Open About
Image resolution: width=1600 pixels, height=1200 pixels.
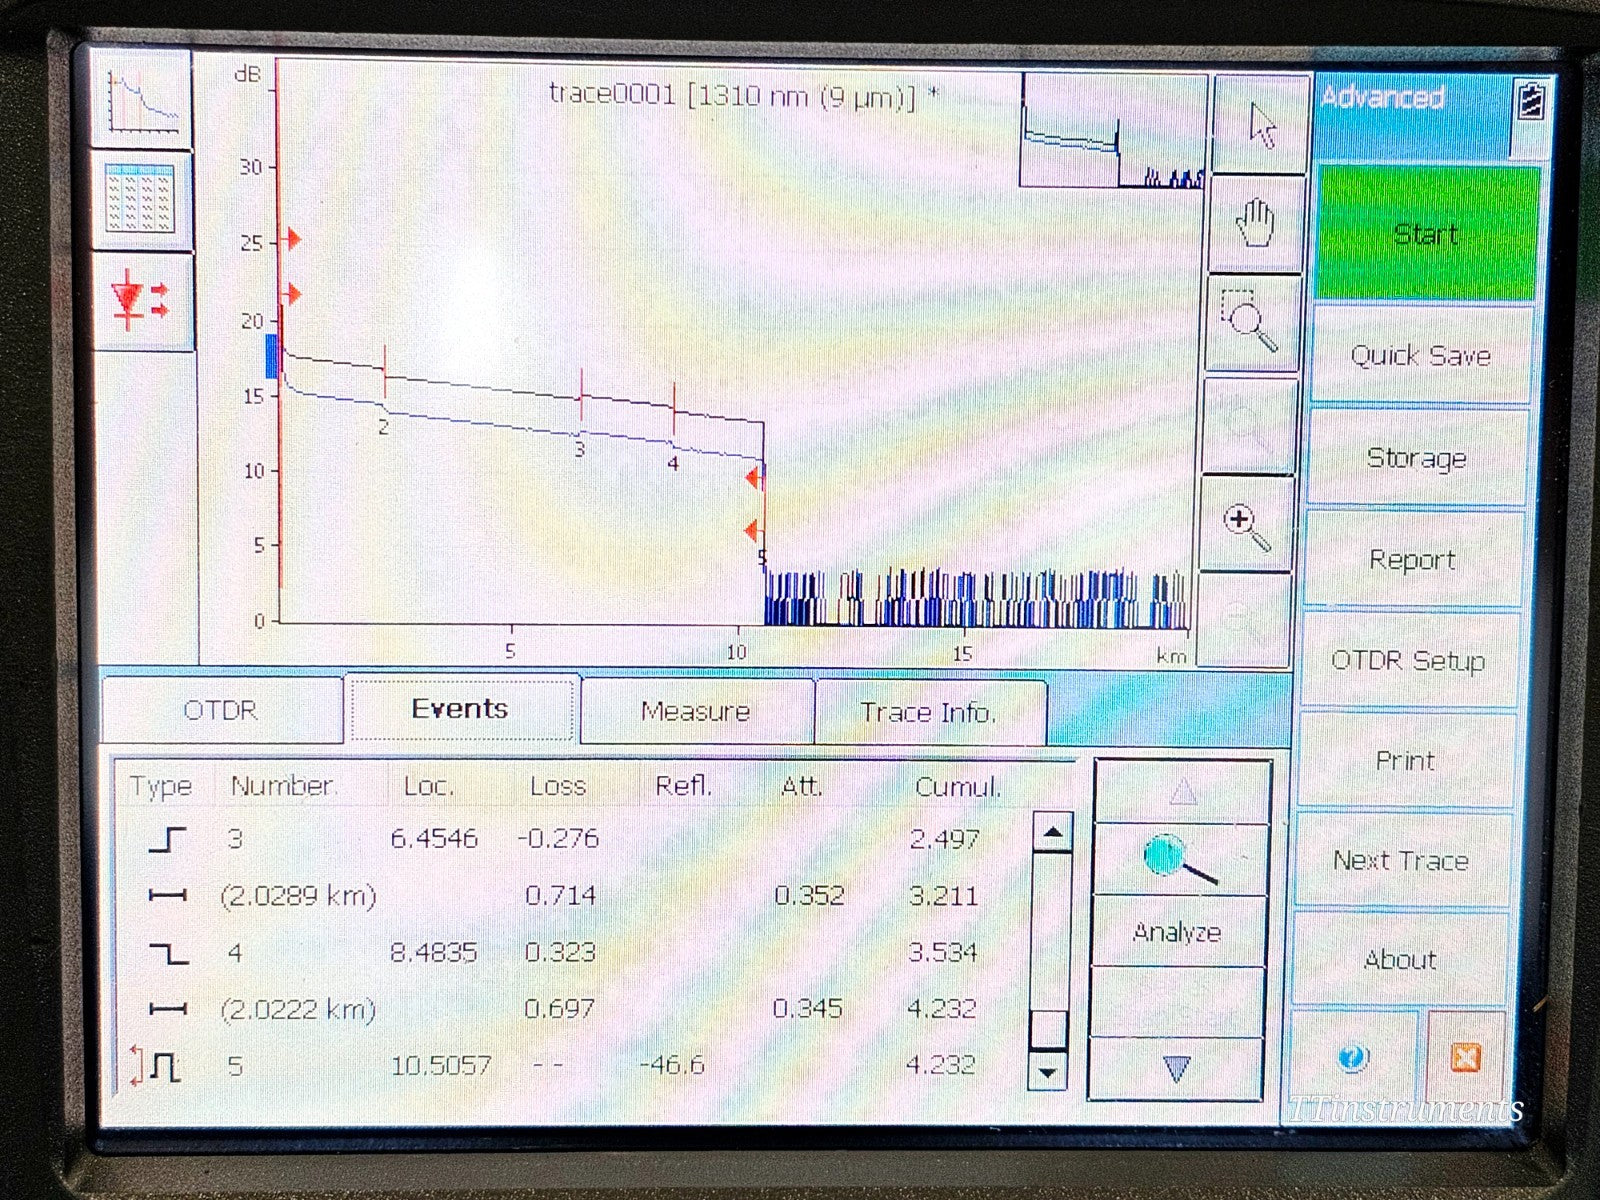pos(1399,960)
